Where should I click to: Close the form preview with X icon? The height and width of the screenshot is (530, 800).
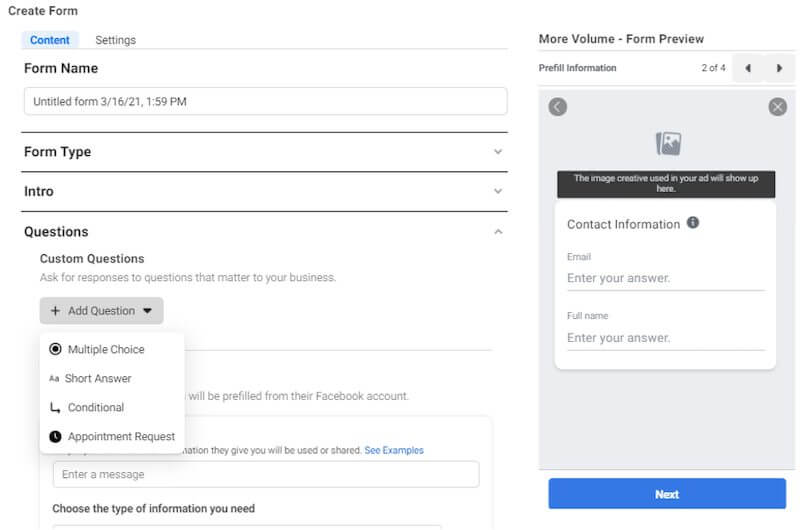[777, 107]
